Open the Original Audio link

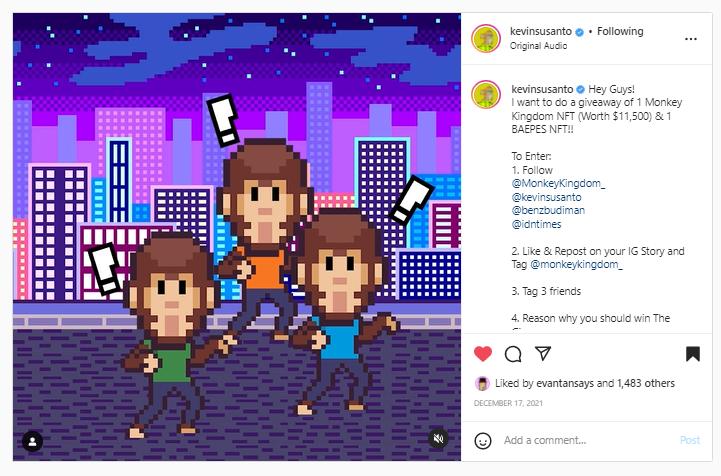[x=538, y=46]
